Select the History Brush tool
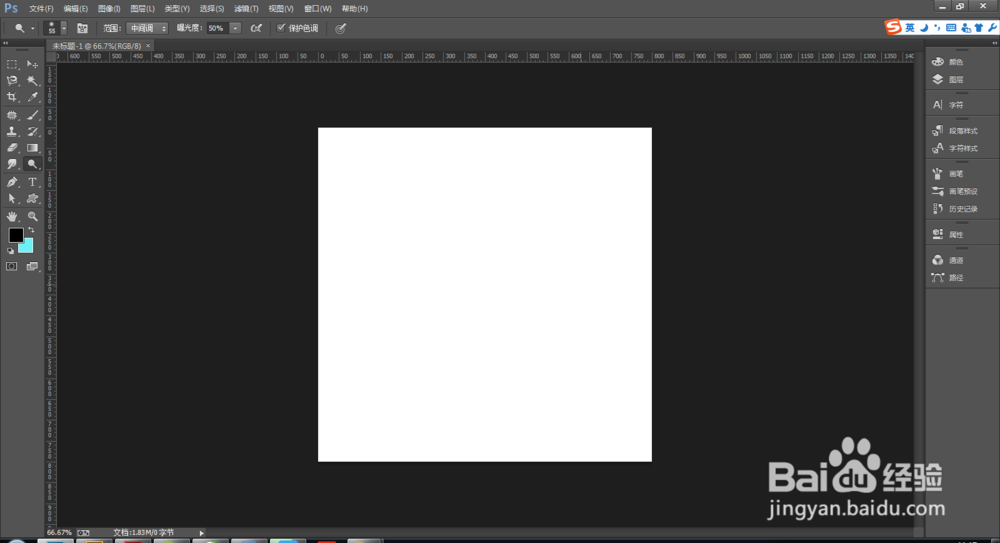This screenshot has width=1000, height=543. tap(33, 131)
